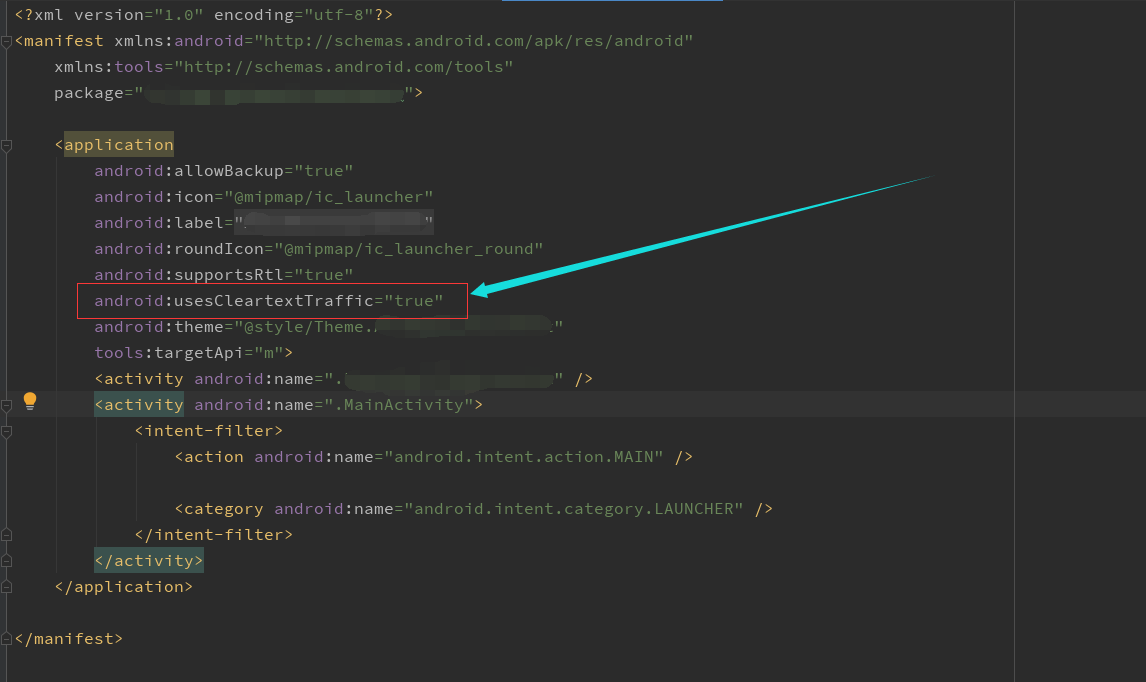Image resolution: width=1146 pixels, height=682 pixels.
Task: Click the xml version declaration line
Action: (200, 14)
